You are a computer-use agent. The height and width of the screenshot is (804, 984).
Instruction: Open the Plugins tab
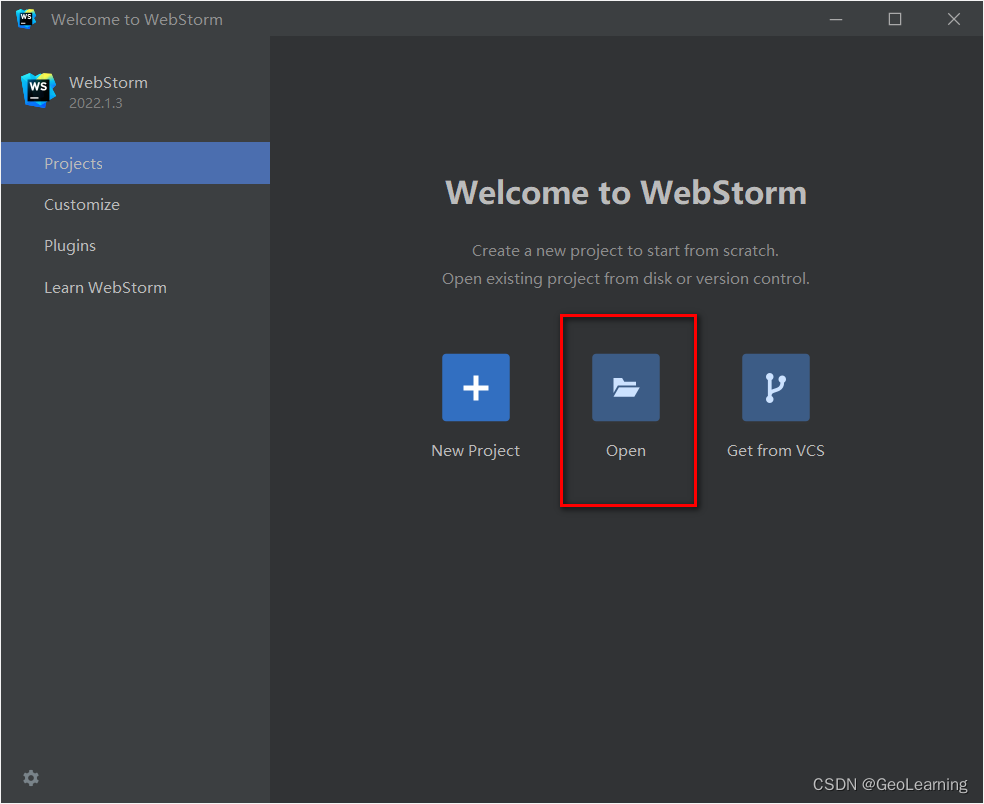[x=136, y=245]
